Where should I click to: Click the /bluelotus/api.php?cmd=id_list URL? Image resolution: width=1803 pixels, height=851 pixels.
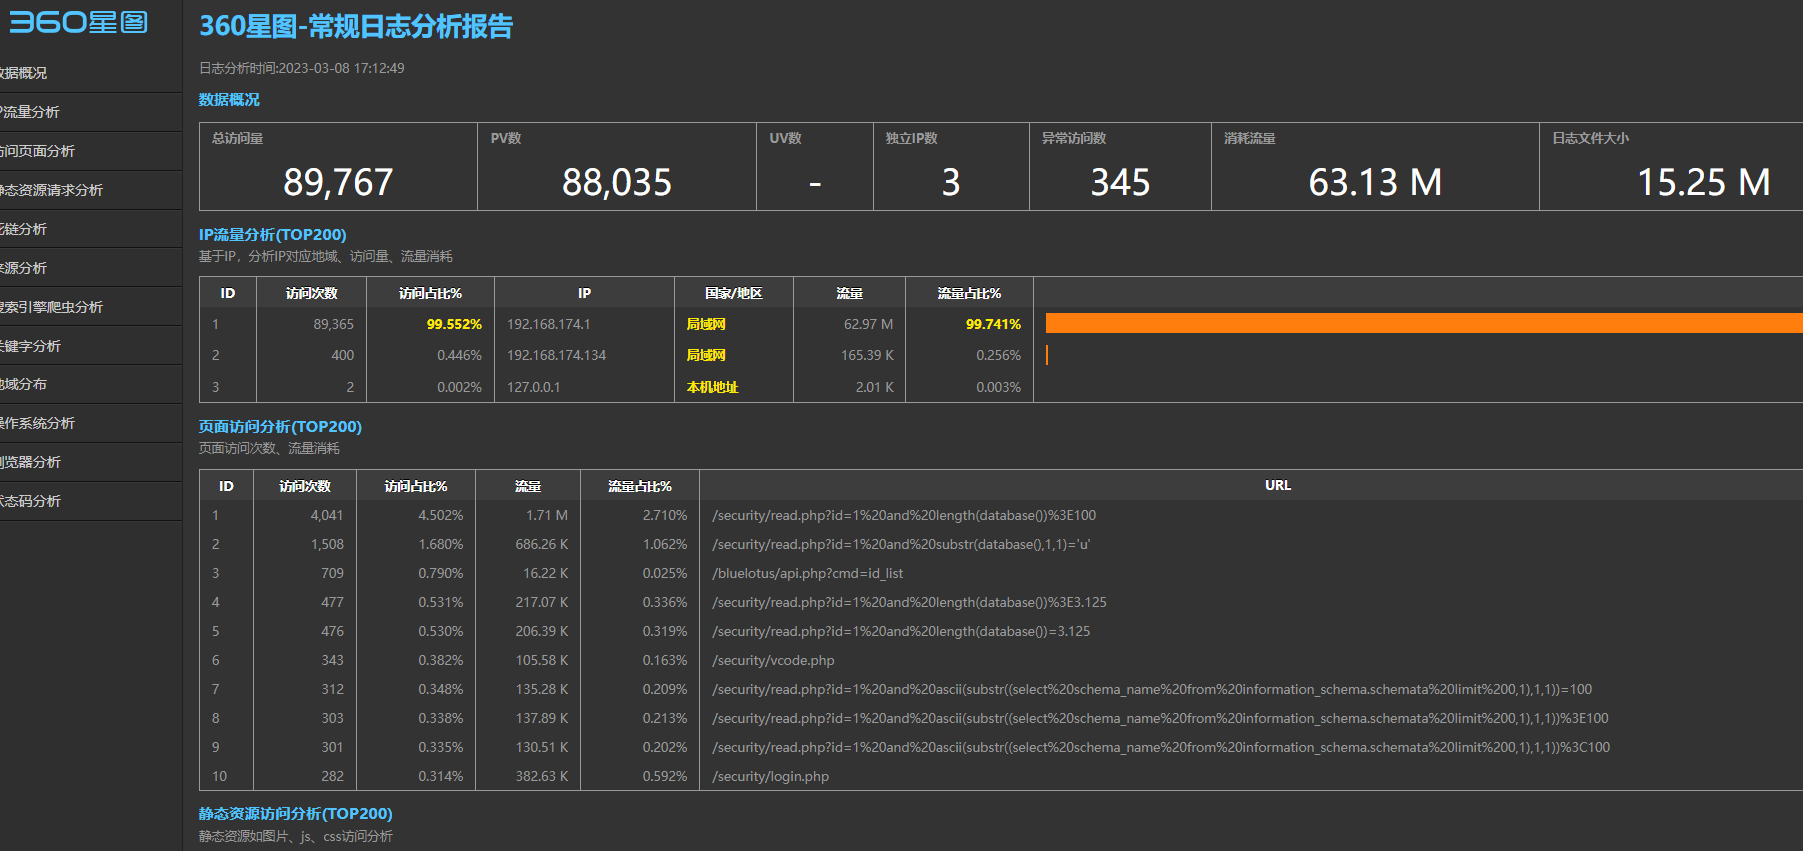click(807, 573)
